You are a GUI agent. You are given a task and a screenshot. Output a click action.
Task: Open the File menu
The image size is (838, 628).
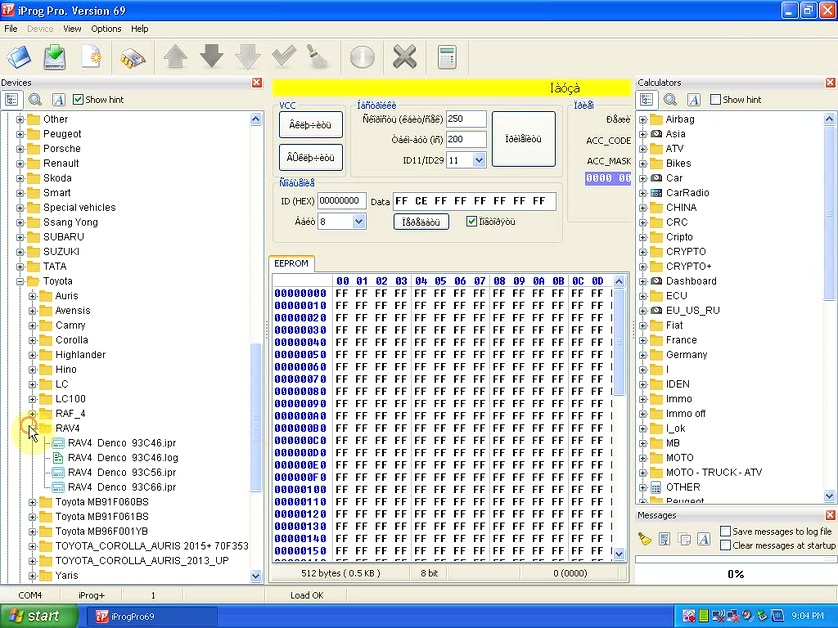[11, 29]
